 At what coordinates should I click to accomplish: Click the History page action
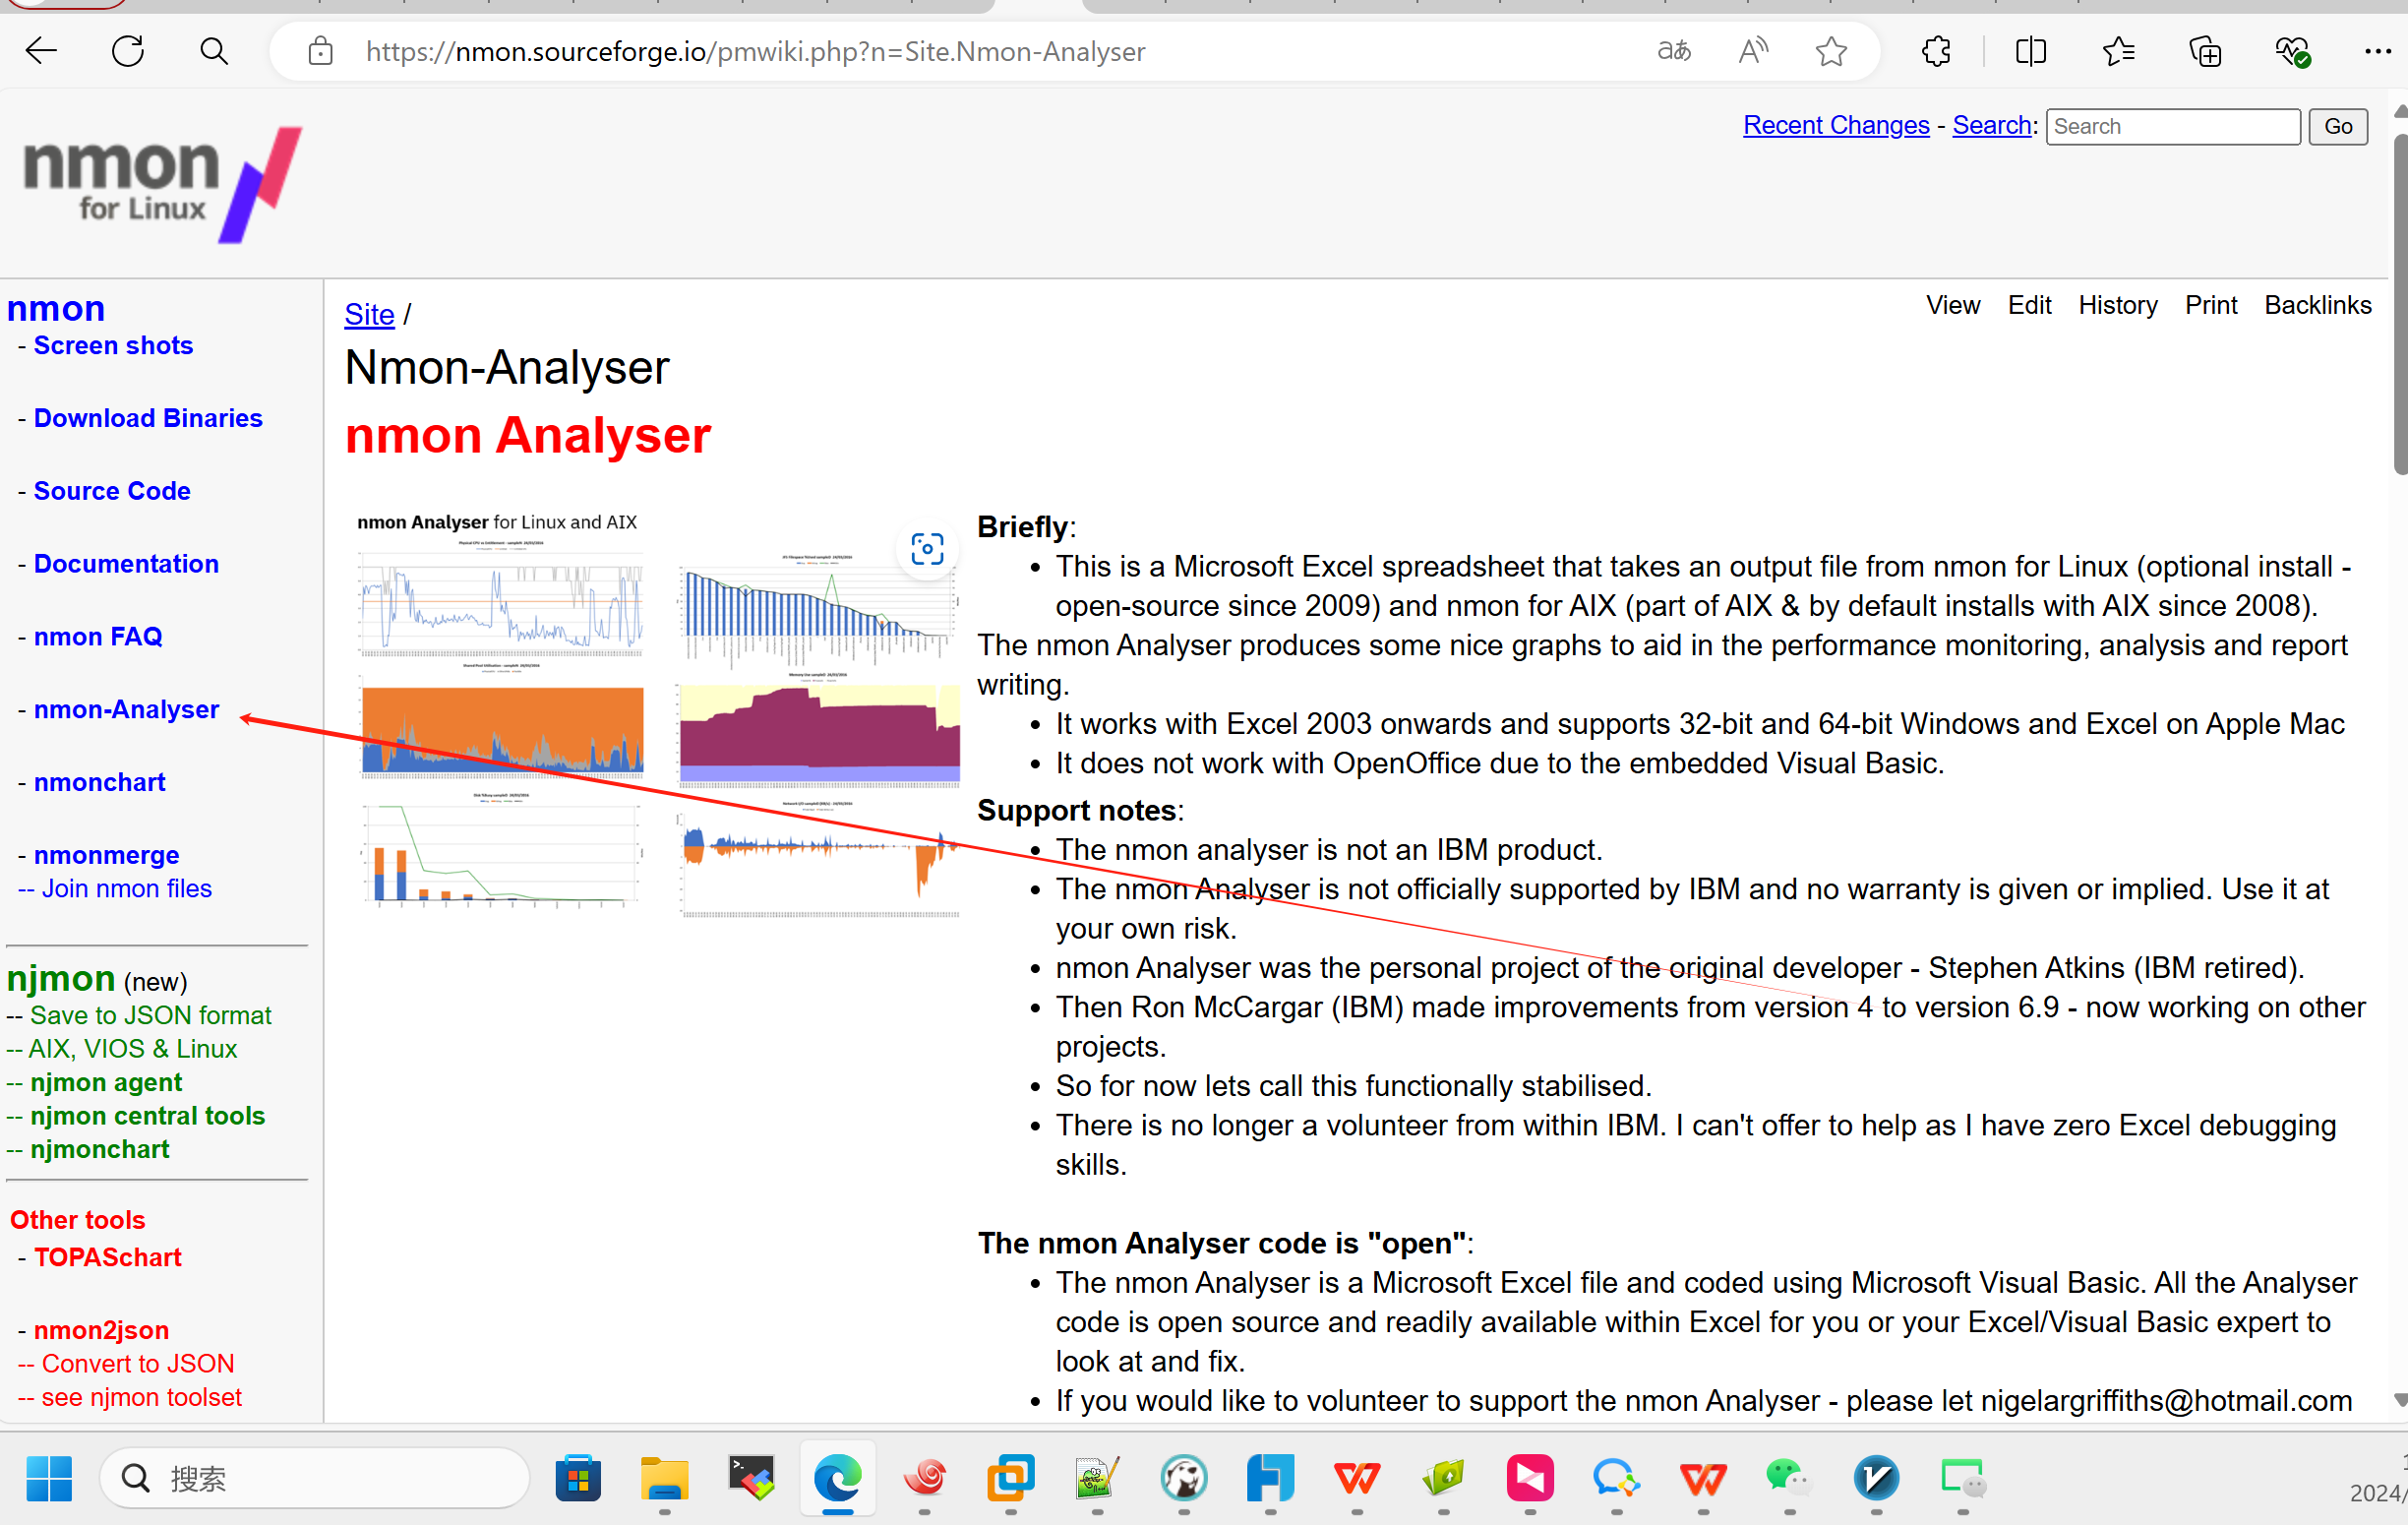coord(2117,305)
